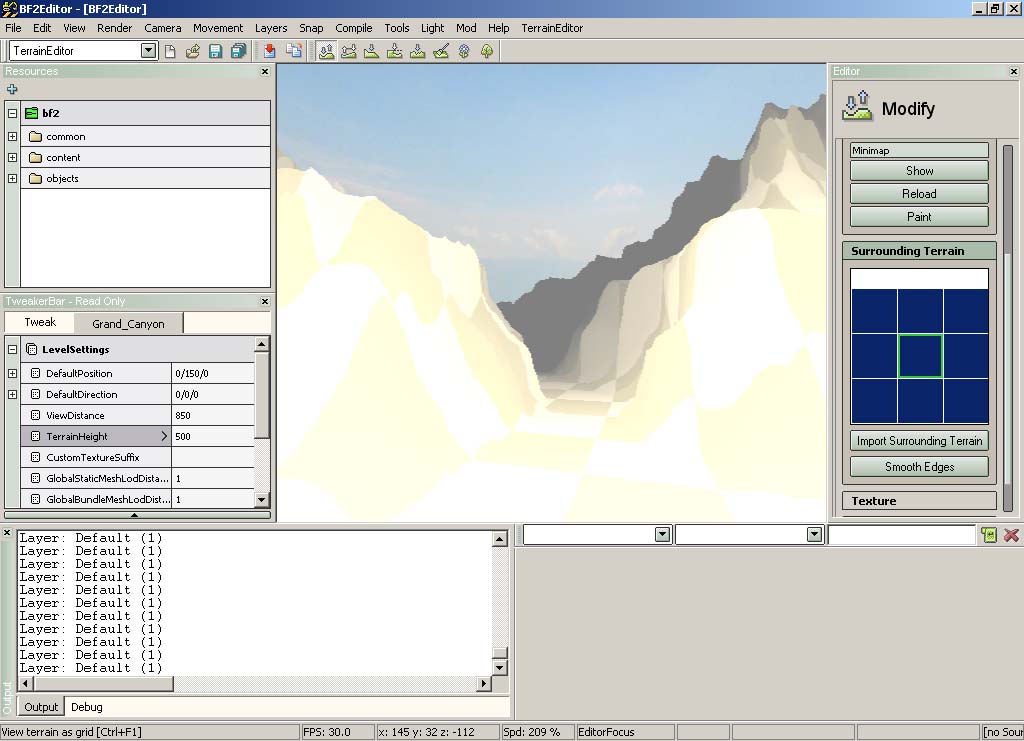Collapse the LevelSettings group
Image resolution: width=1024 pixels, height=741 pixels.
point(12,349)
